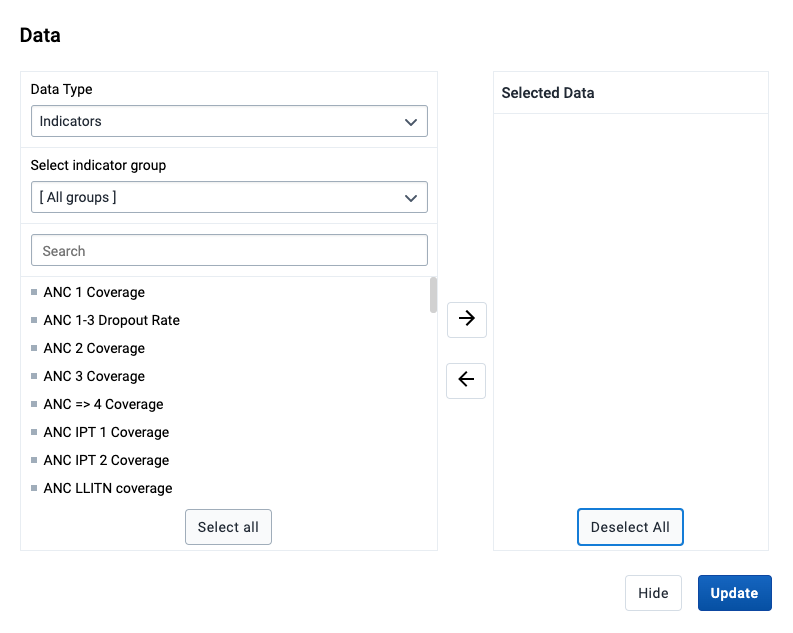Viewport: 793px width, 633px height.
Task: Choose ANC IPT 1 Coverage
Action: (x=106, y=432)
